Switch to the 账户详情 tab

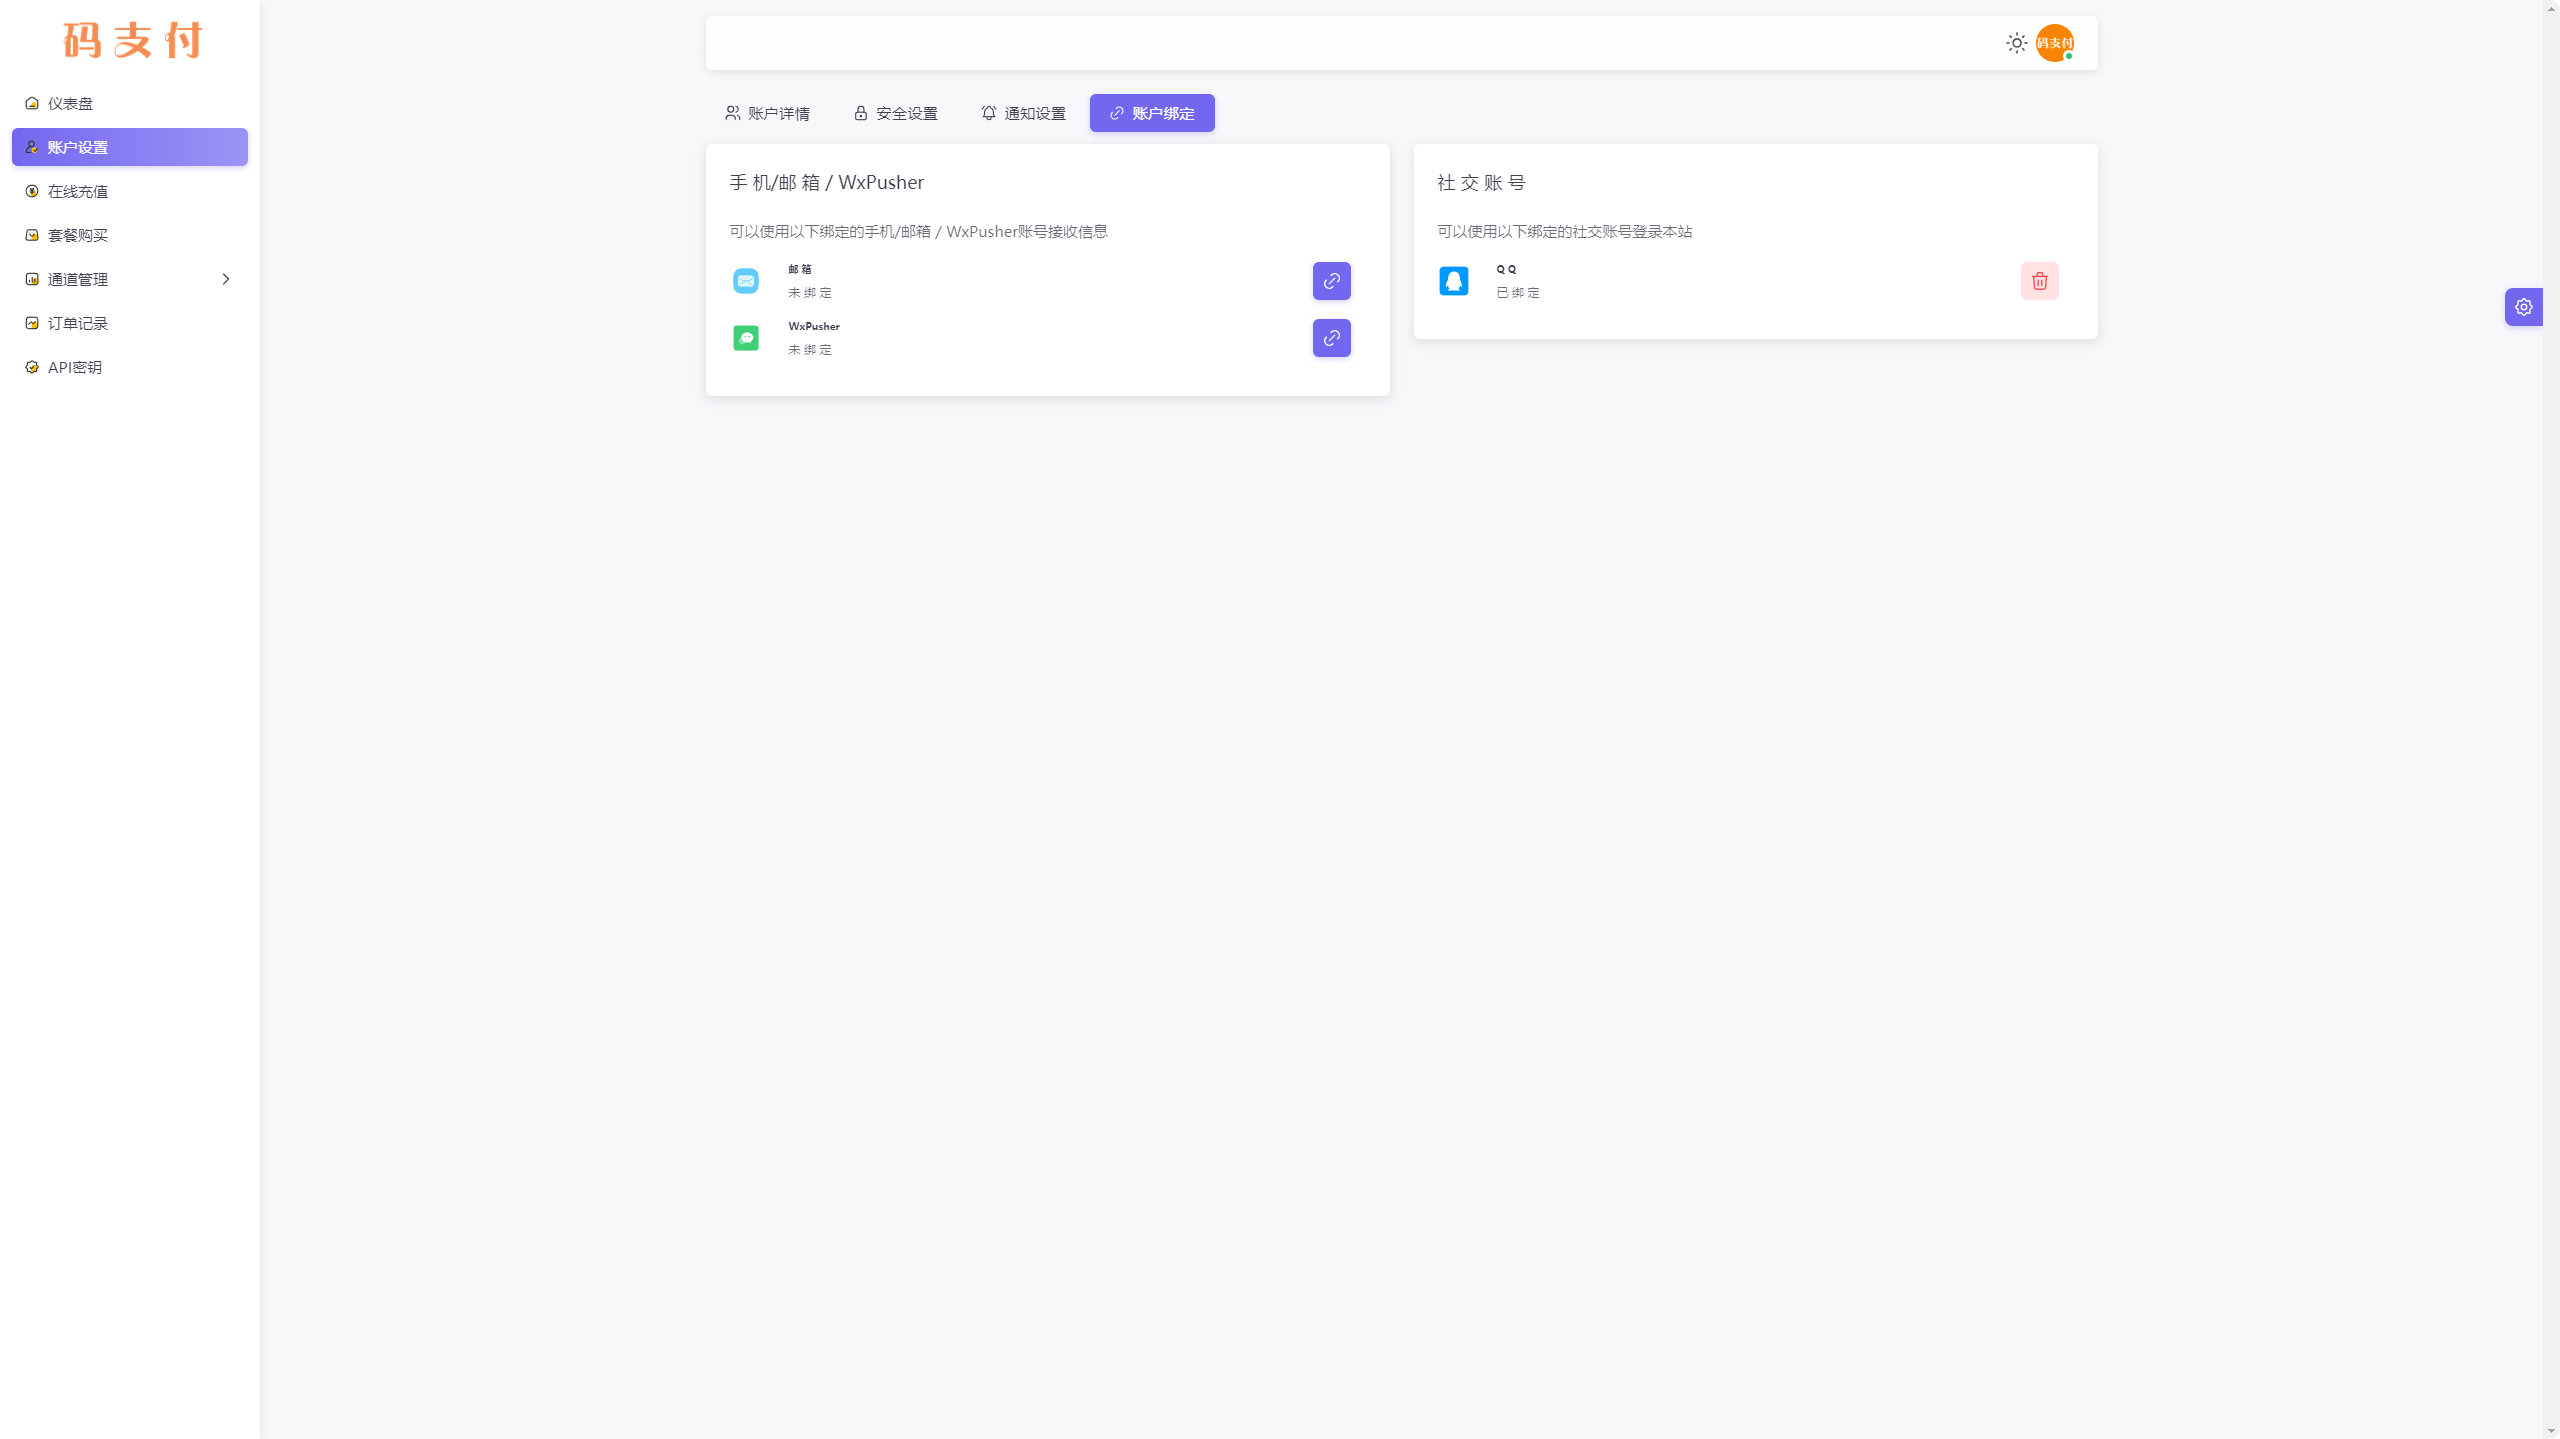coord(768,113)
